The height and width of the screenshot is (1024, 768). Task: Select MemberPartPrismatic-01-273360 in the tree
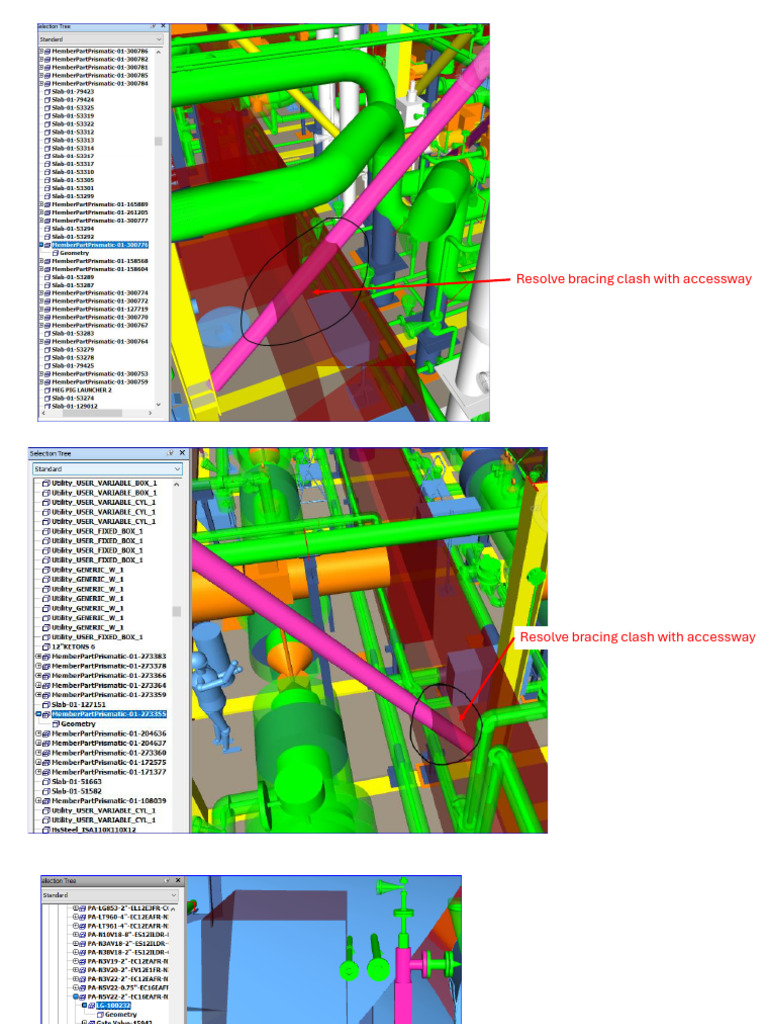tap(109, 753)
